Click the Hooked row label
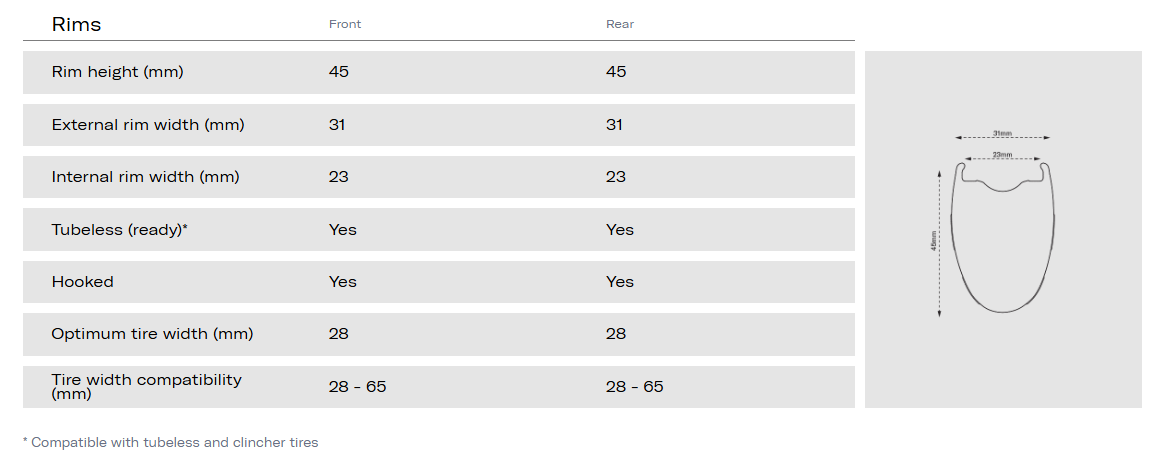 click(x=83, y=282)
